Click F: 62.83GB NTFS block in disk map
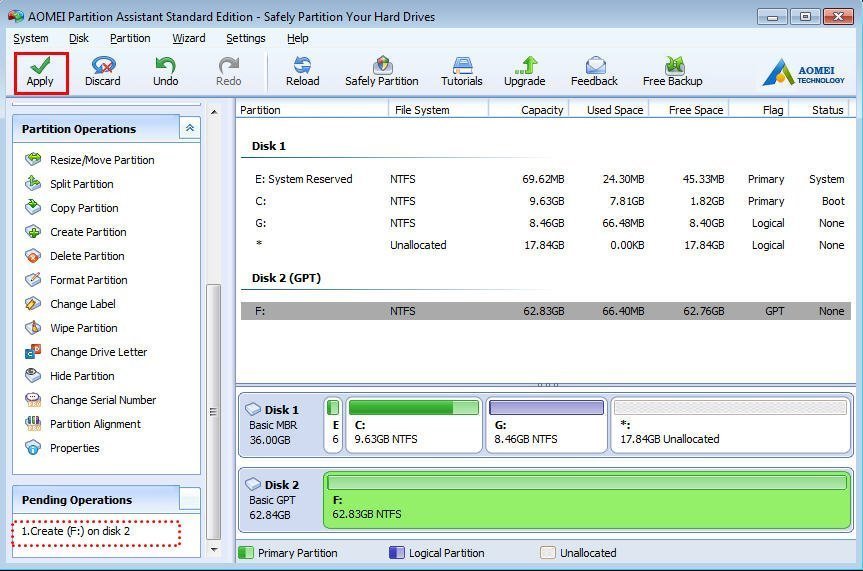Screen dimensions: 863x571 (x=587, y=499)
